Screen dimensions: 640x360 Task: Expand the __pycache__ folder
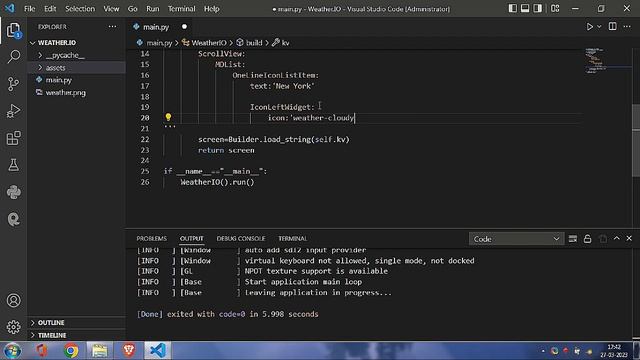(77, 55)
